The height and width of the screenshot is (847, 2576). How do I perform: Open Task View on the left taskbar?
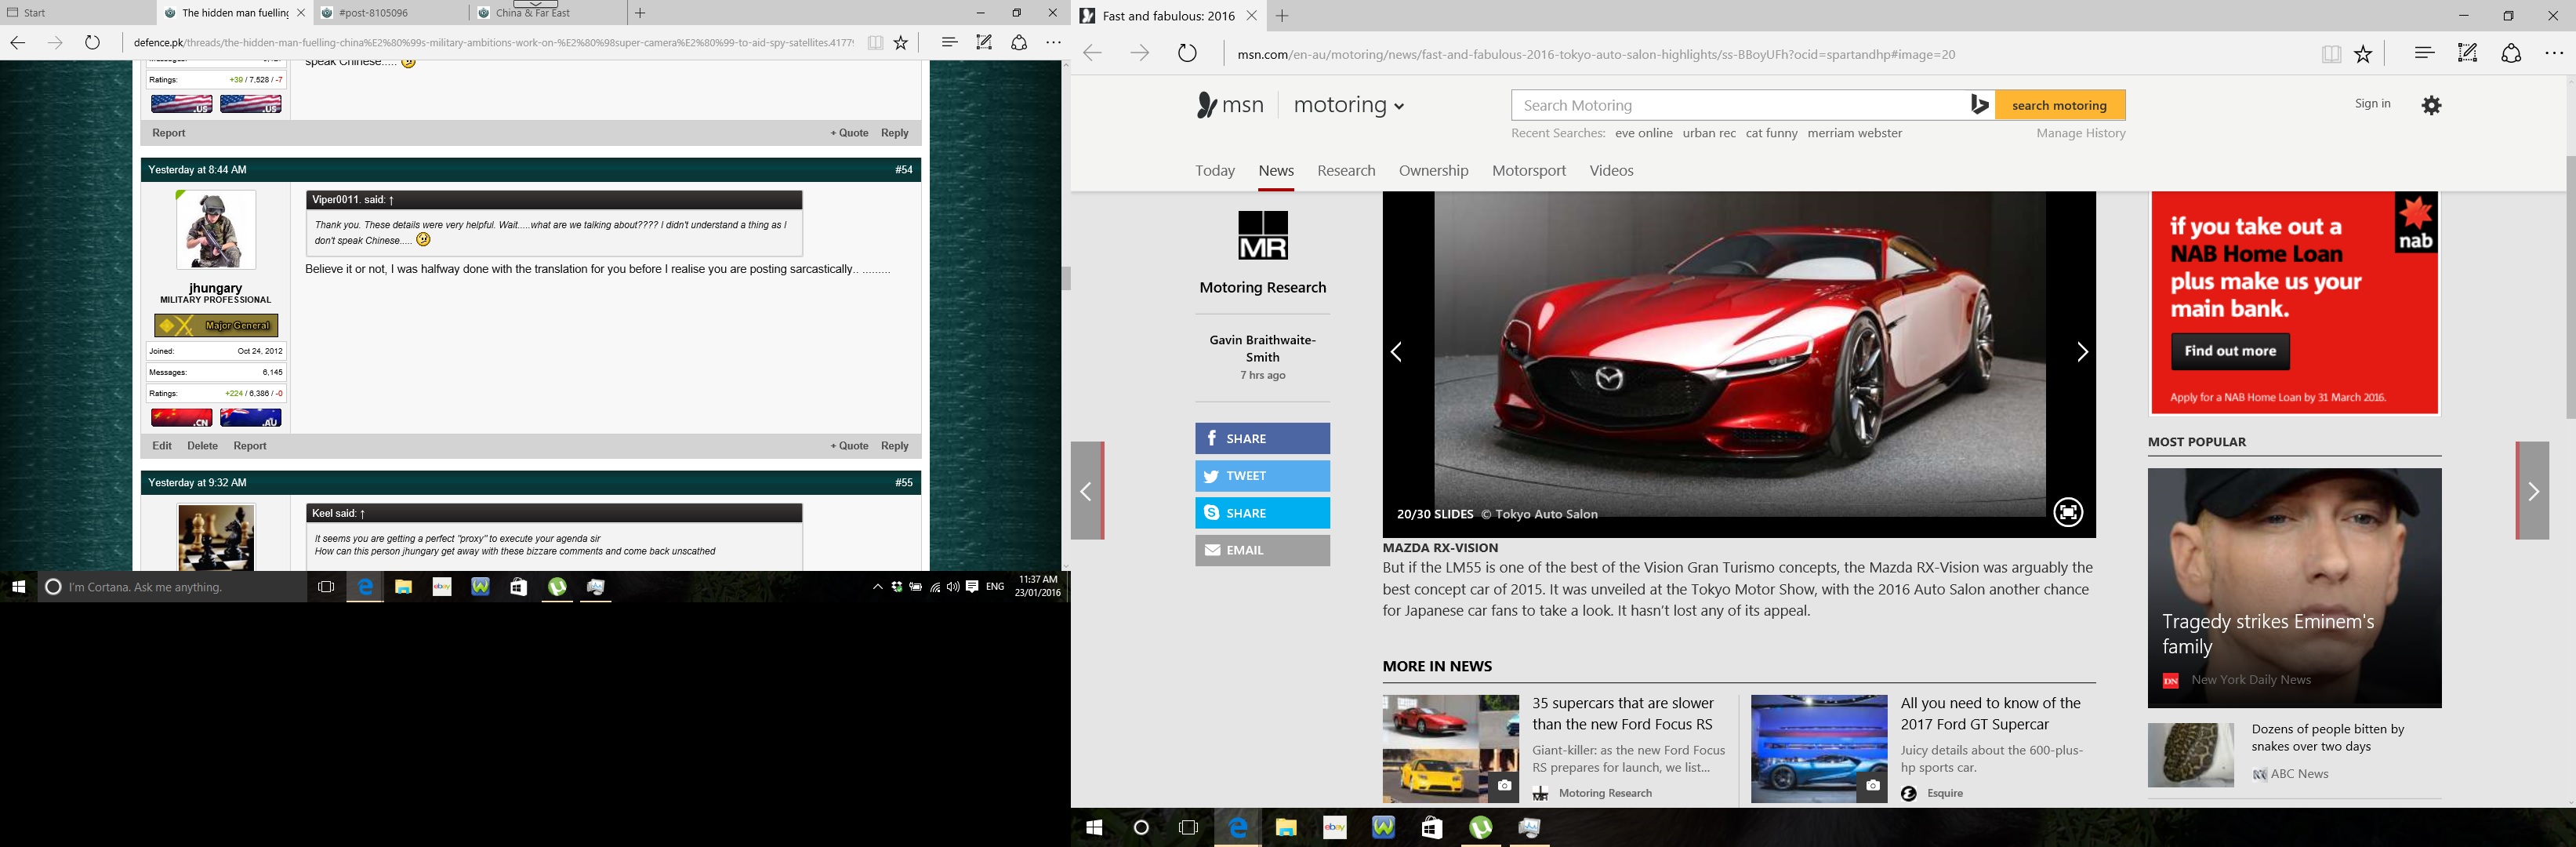(x=325, y=587)
